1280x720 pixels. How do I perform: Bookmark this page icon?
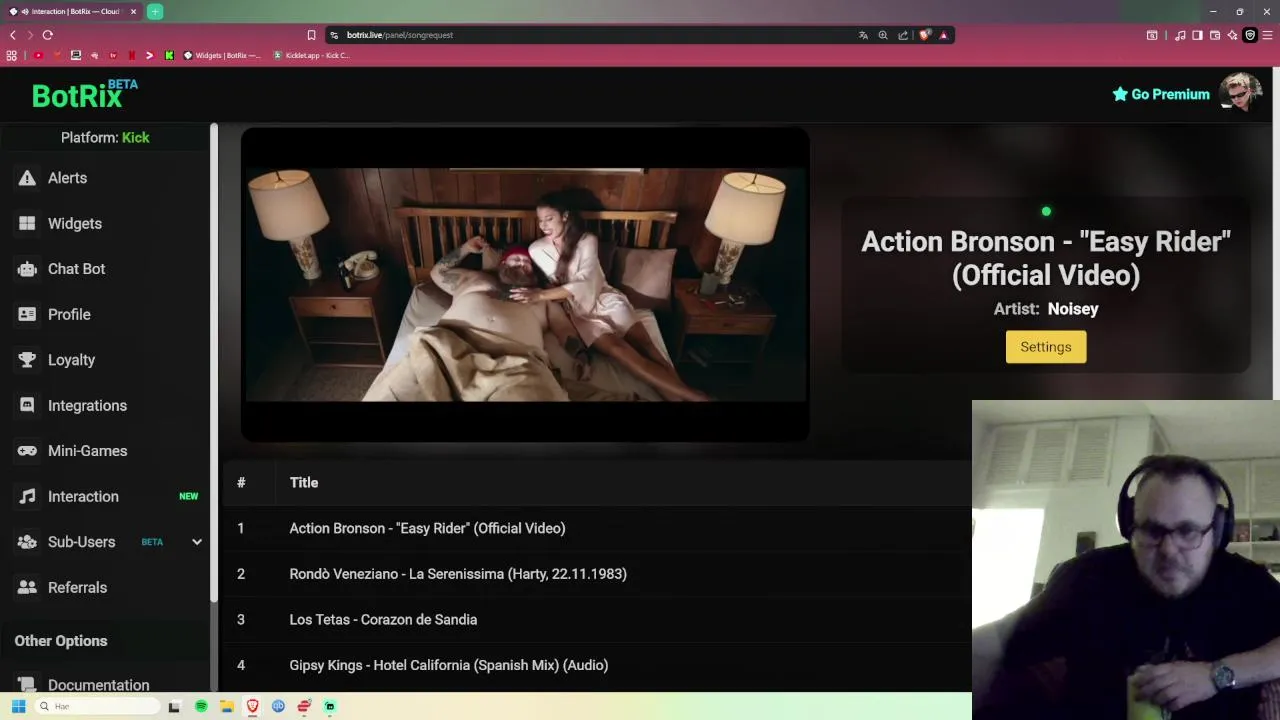click(311, 35)
